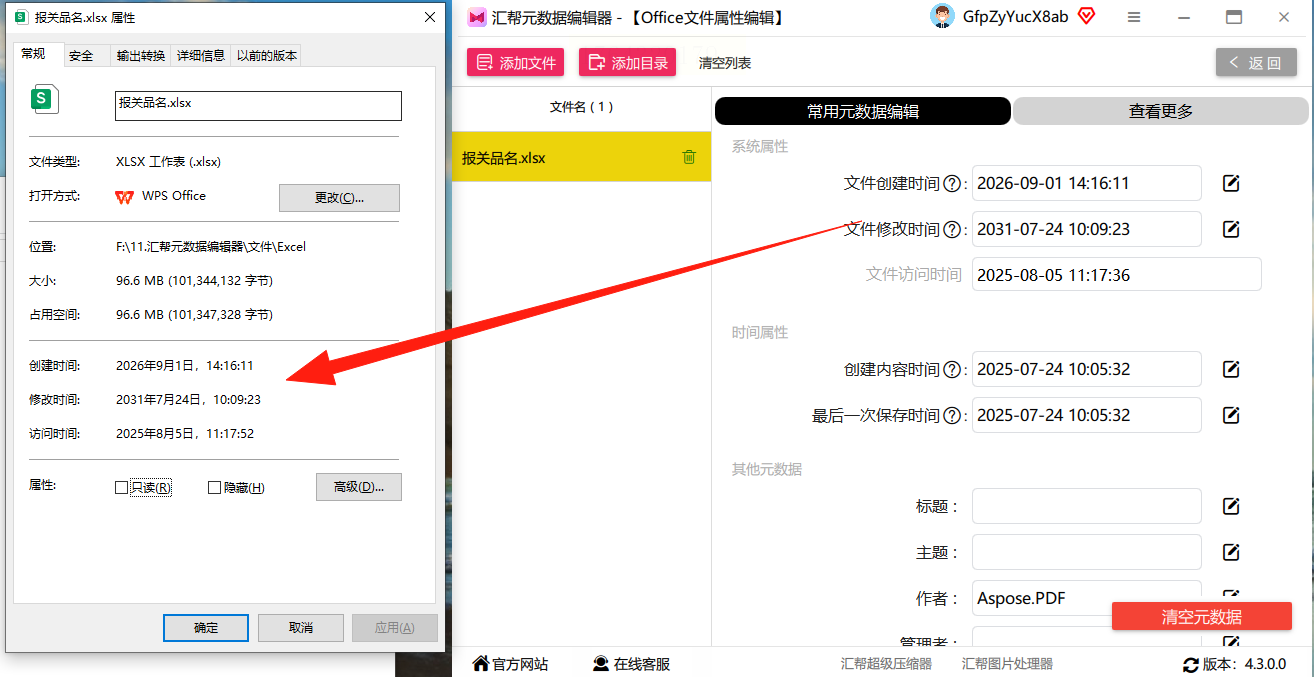Click 文件访问时间 value field
1314x677 pixels.
click(1117, 275)
